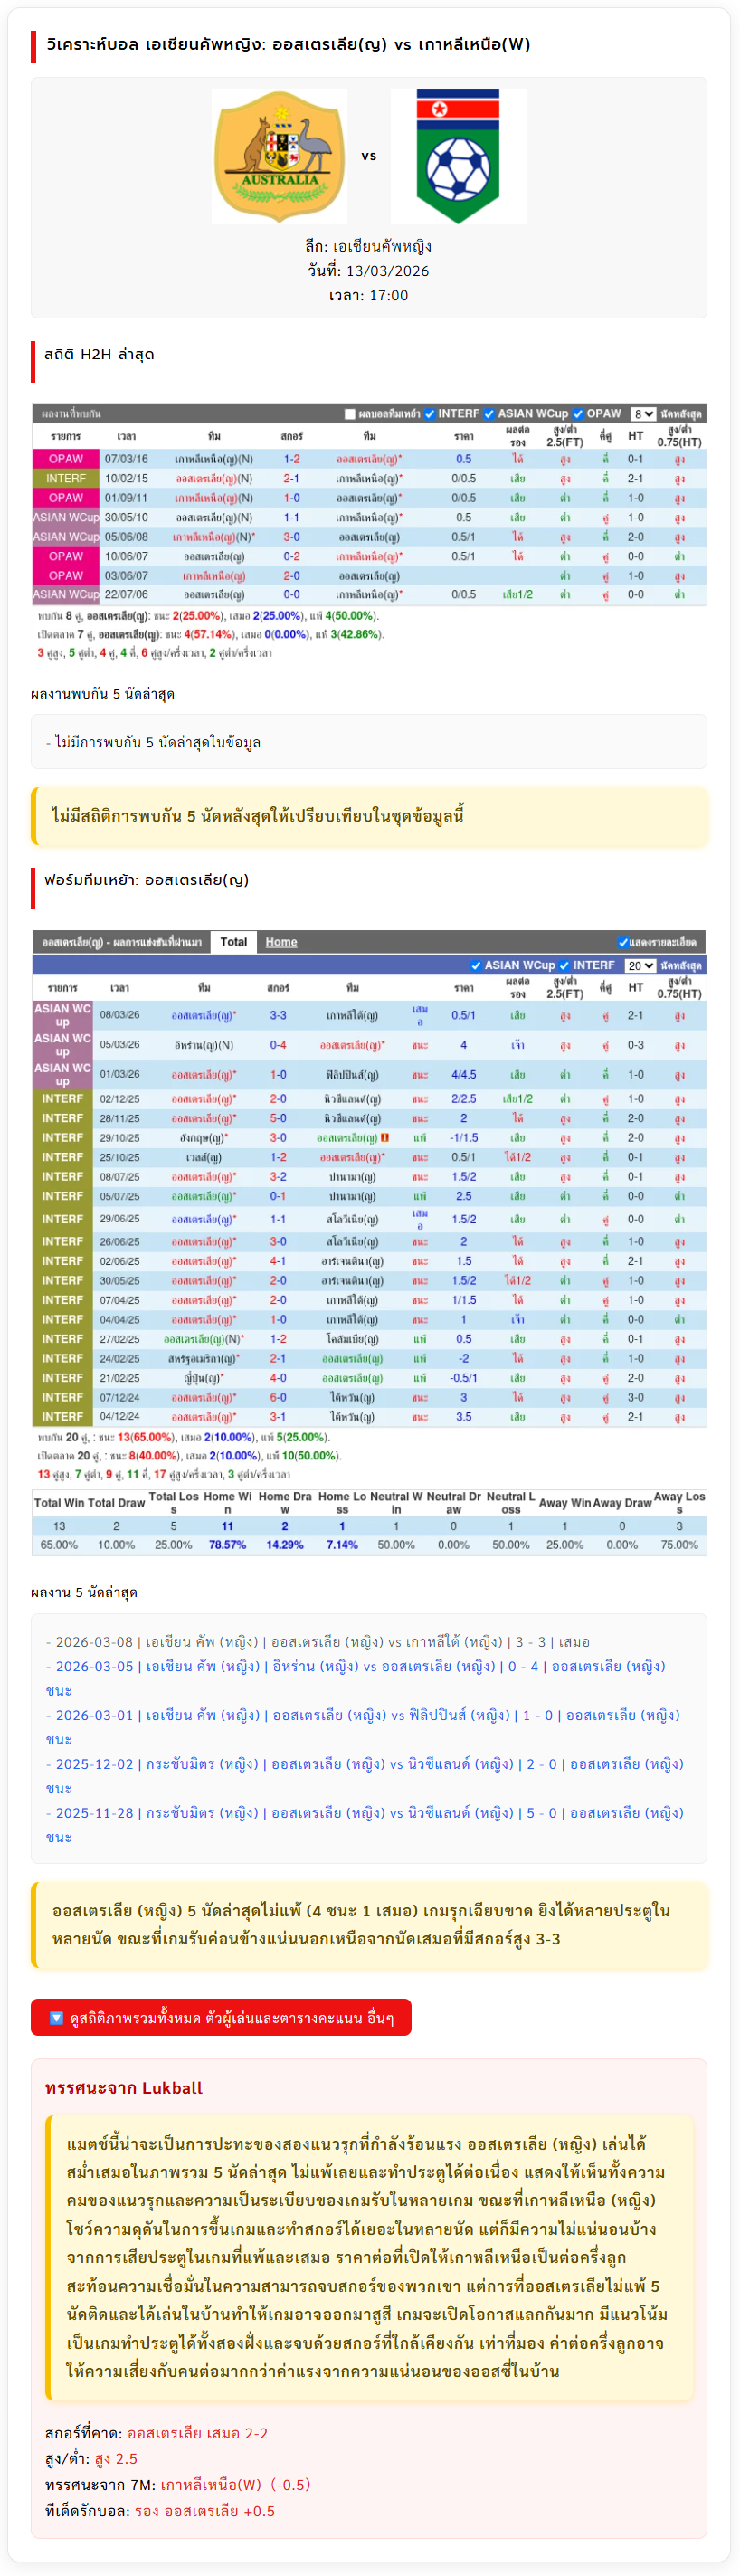Click the red card icon on the 29/10/25 row
The image size is (740, 2576).
point(385,1138)
